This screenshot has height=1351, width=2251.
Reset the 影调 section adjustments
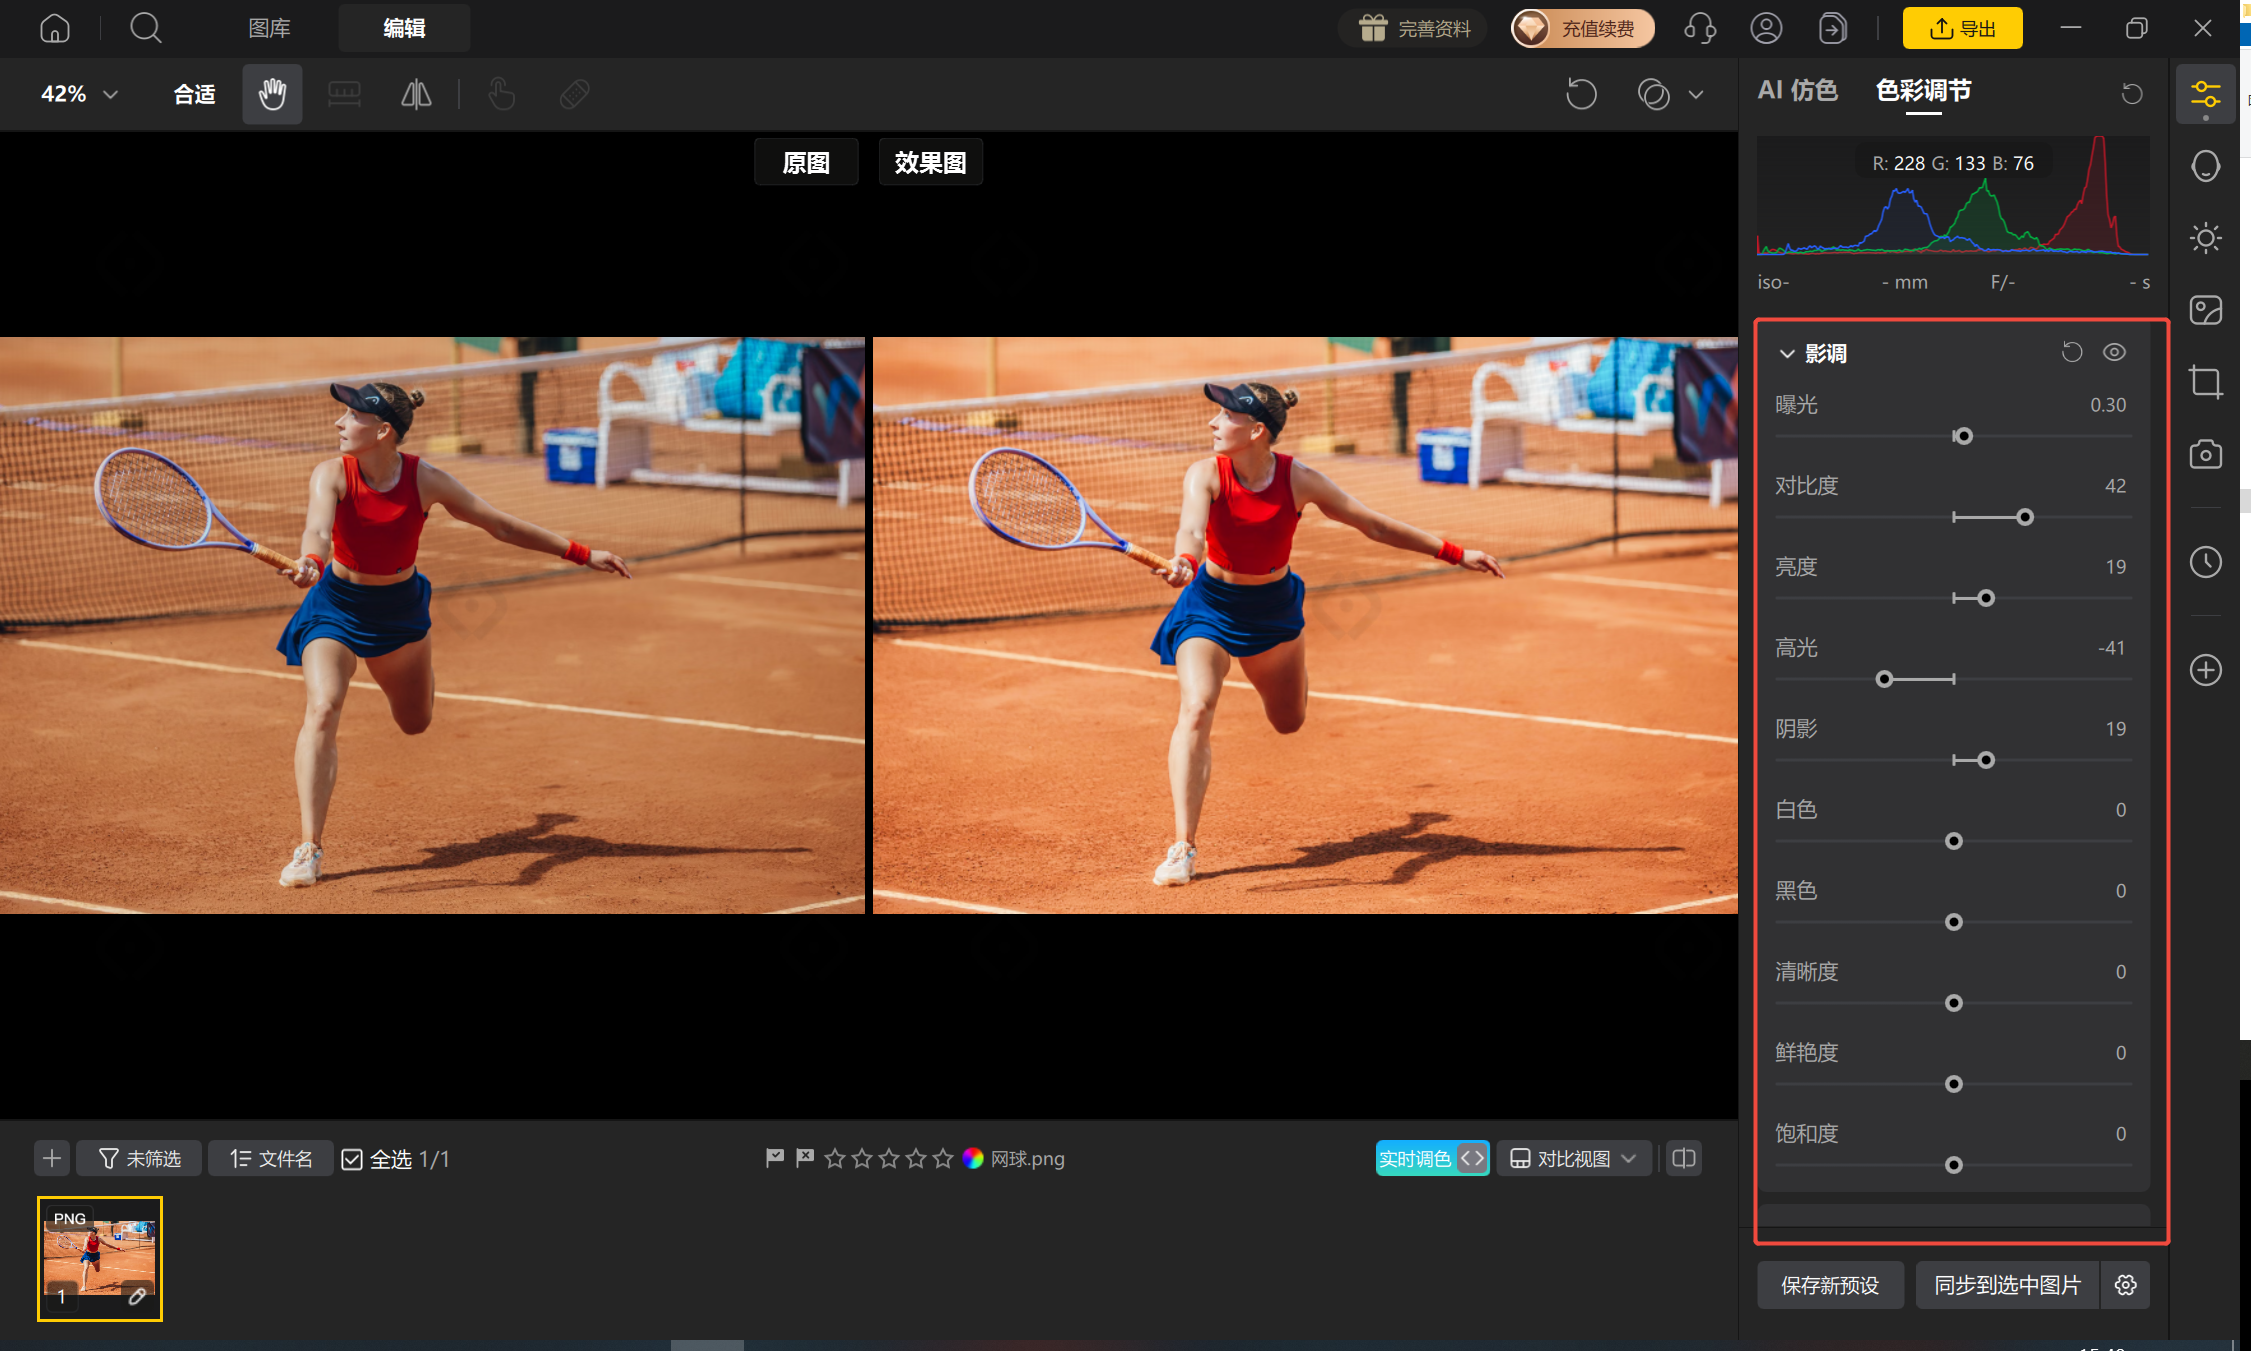pos(2071,352)
